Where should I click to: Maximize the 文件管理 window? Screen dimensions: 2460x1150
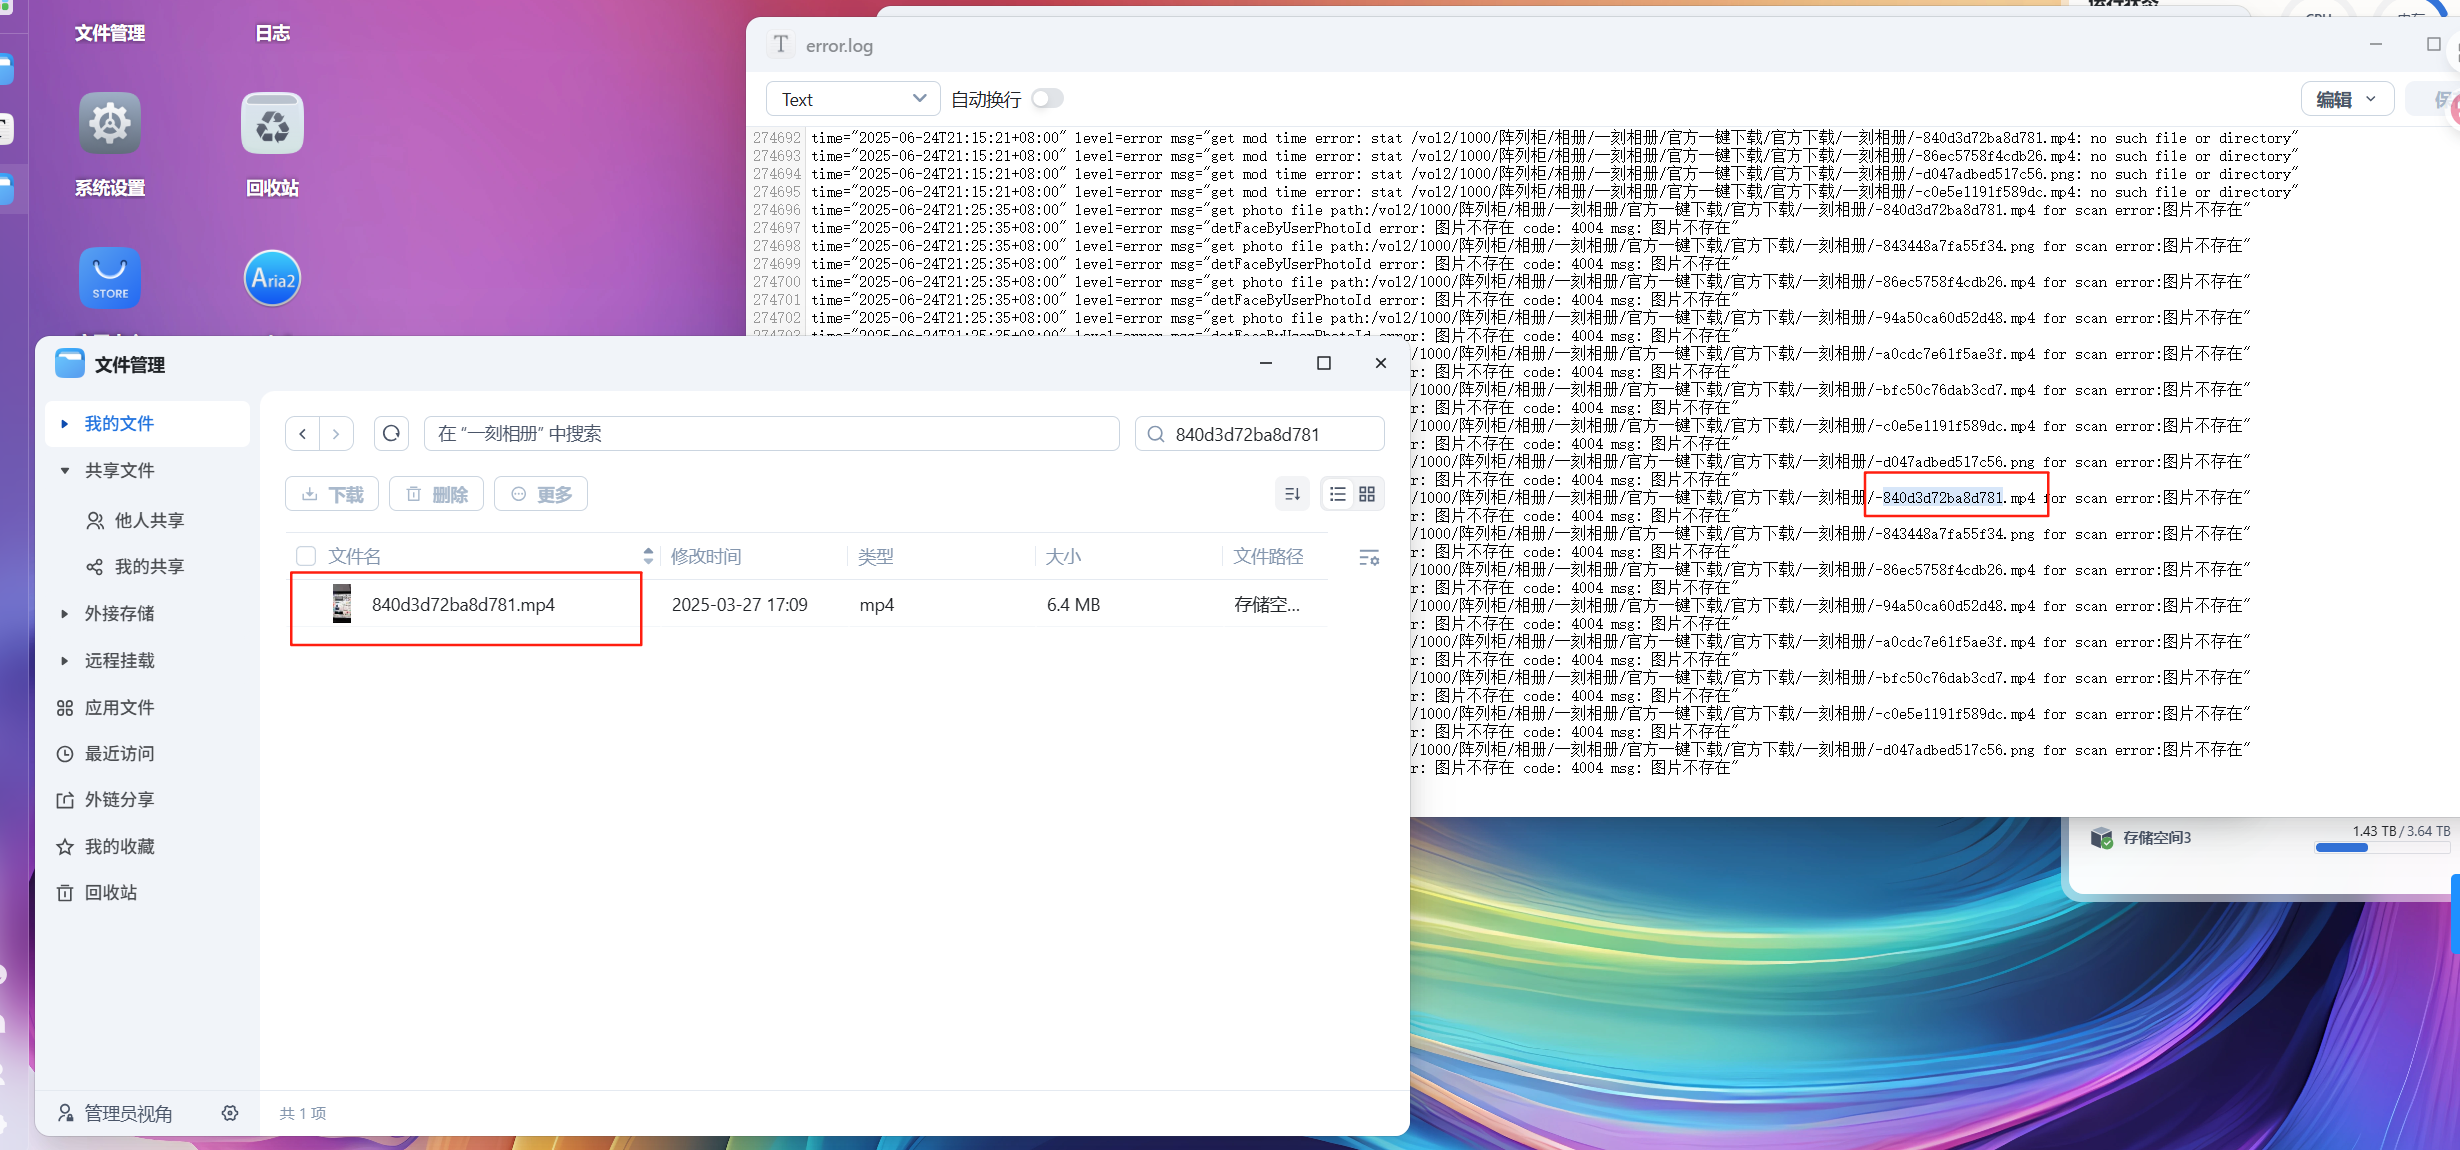1324,363
